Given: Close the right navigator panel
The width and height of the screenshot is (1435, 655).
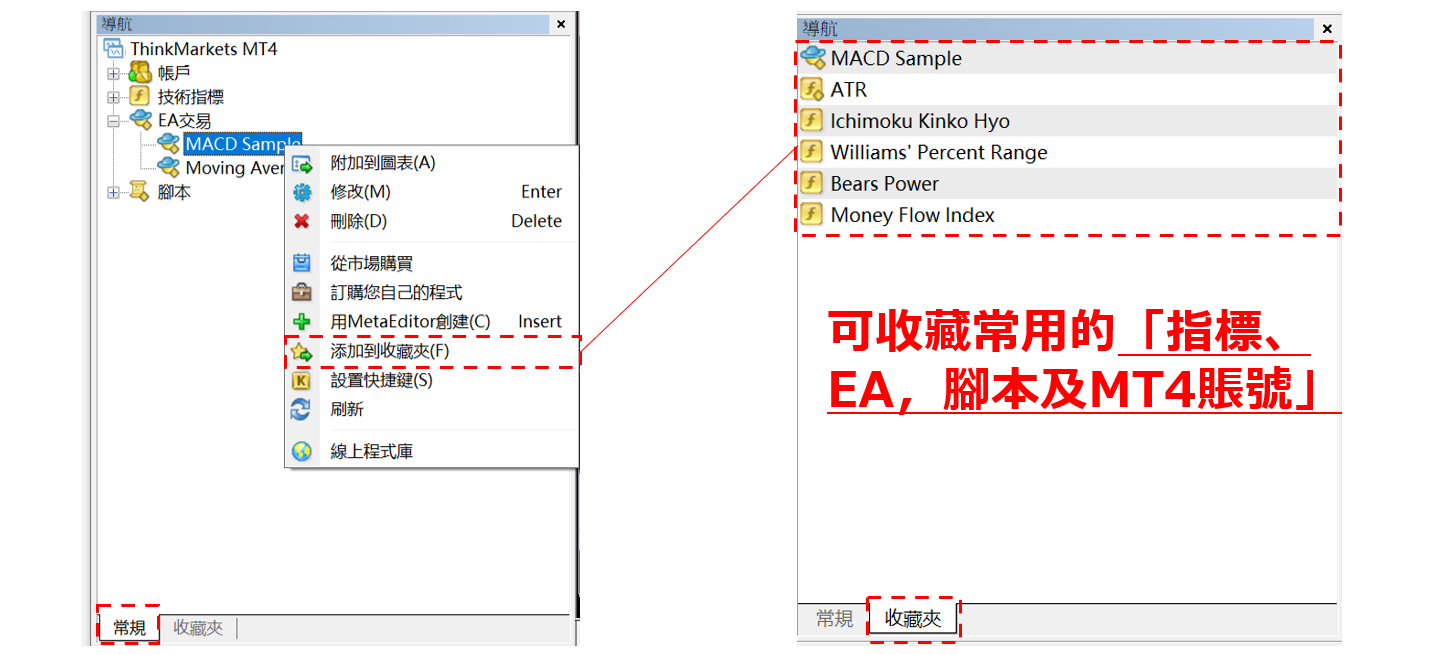Looking at the screenshot, I should tap(1326, 28).
